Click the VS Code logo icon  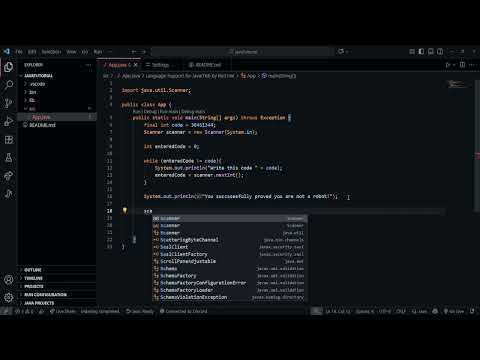click(x=6, y=52)
